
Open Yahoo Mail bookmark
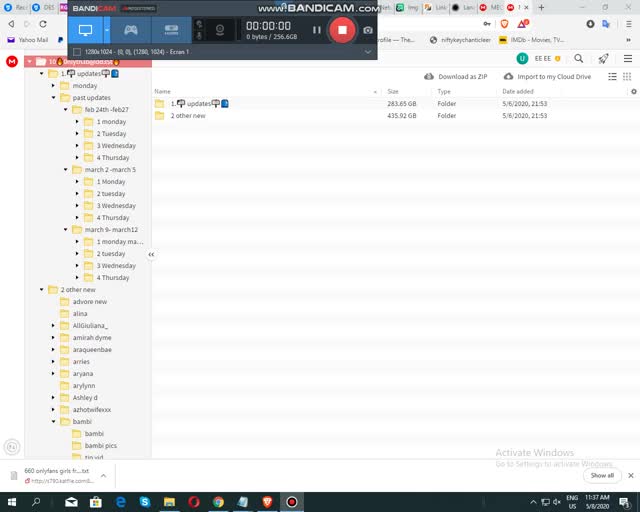(28, 40)
